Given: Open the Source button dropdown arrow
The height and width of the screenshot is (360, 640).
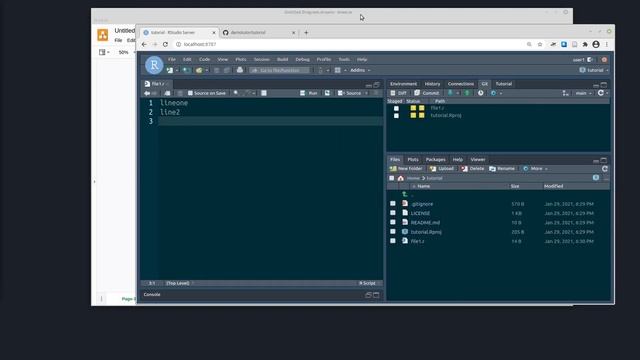Looking at the screenshot, I should coord(366,93).
